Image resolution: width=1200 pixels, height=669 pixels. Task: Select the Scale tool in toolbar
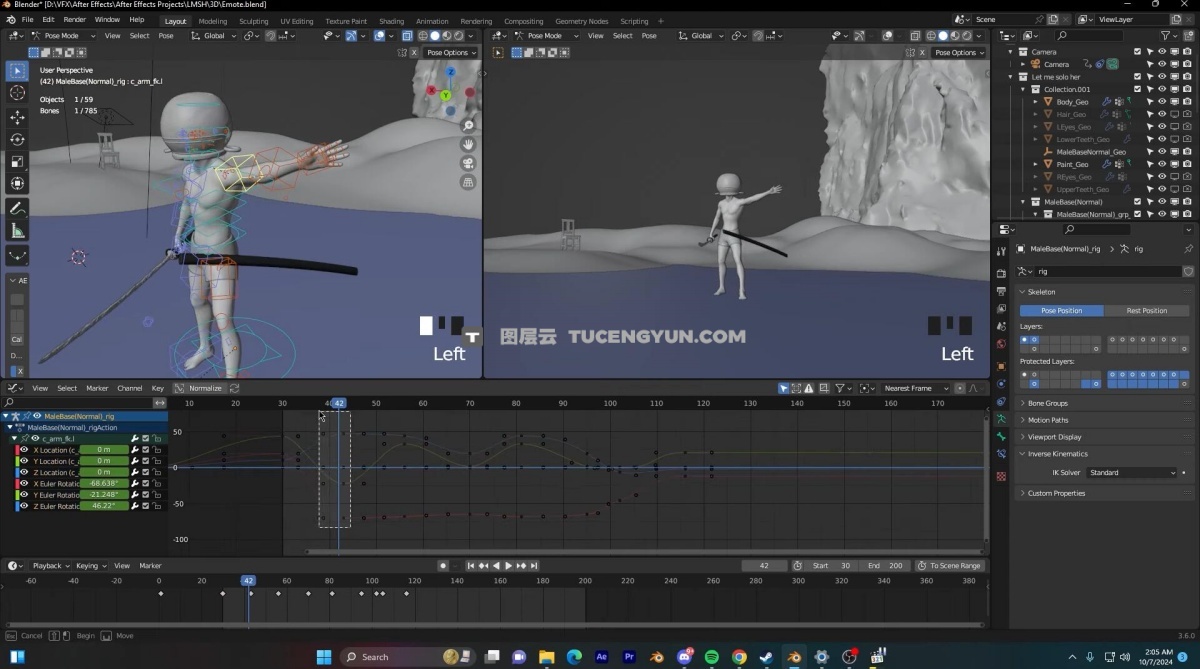click(x=17, y=162)
